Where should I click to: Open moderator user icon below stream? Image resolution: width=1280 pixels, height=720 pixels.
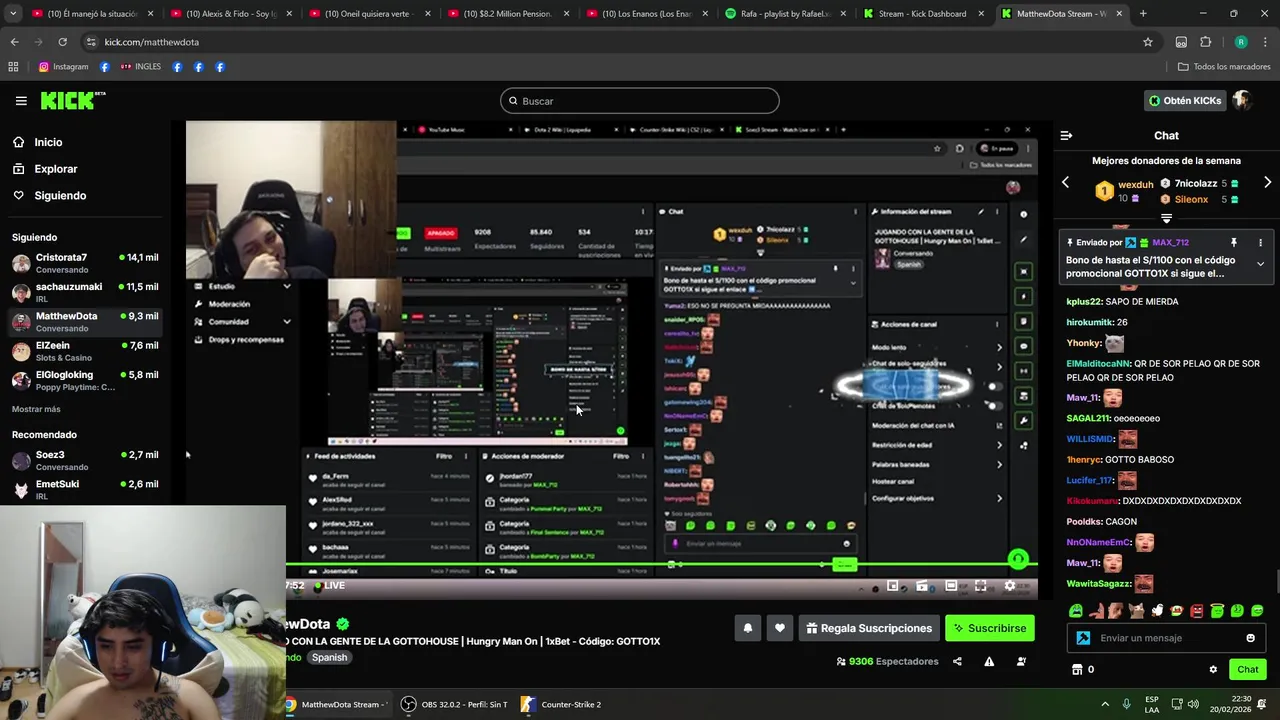(x=1021, y=661)
